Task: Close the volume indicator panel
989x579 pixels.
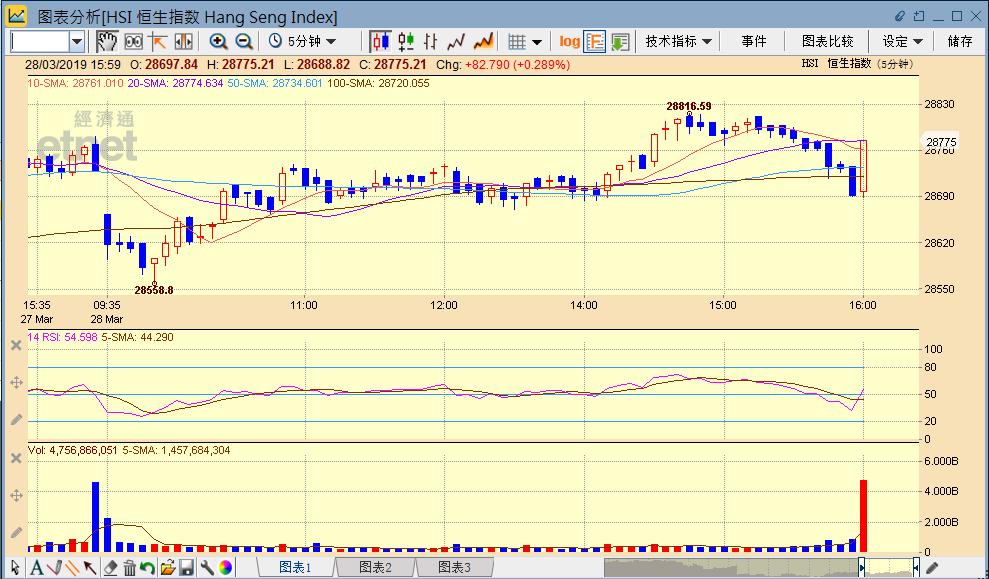Action: point(16,458)
